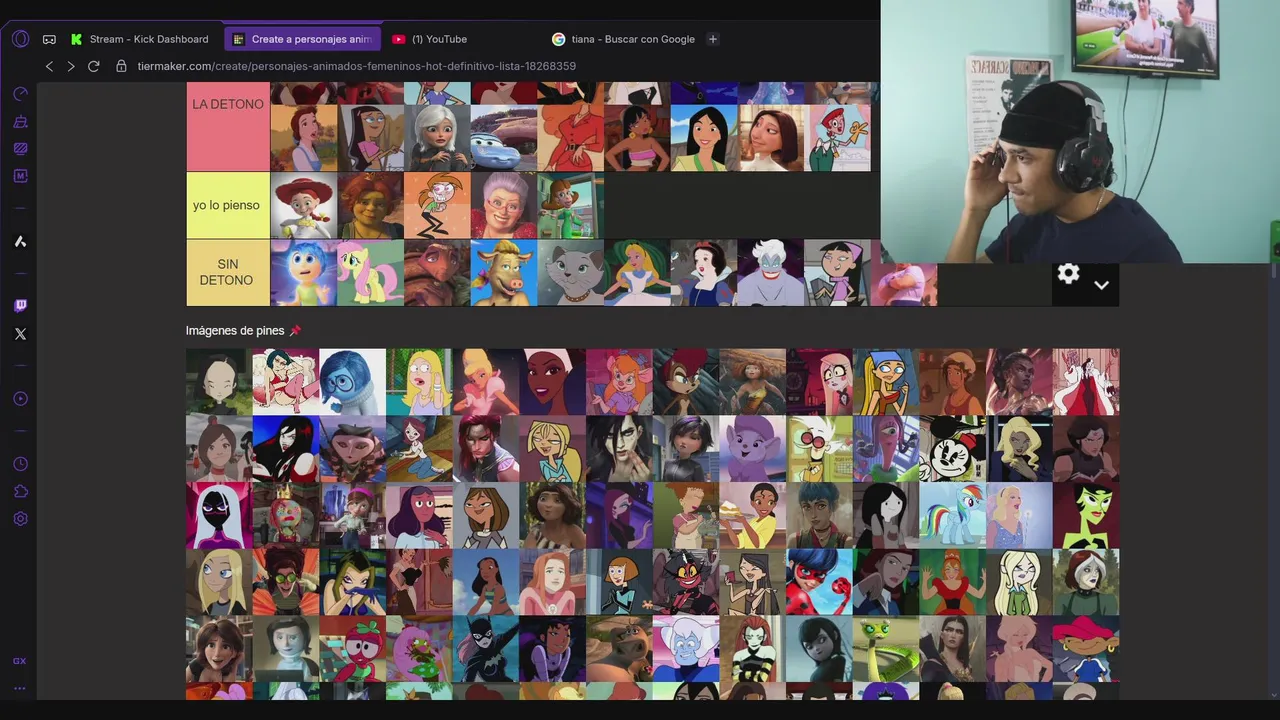1280x720 pixels.
Task: Select Joy thumbnail in SIN DETONO row
Action: click(304, 273)
